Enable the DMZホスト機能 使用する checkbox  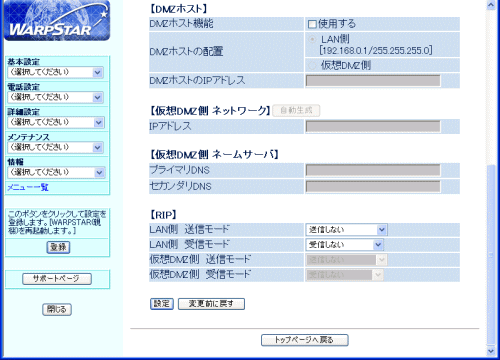[x=312, y=24]
